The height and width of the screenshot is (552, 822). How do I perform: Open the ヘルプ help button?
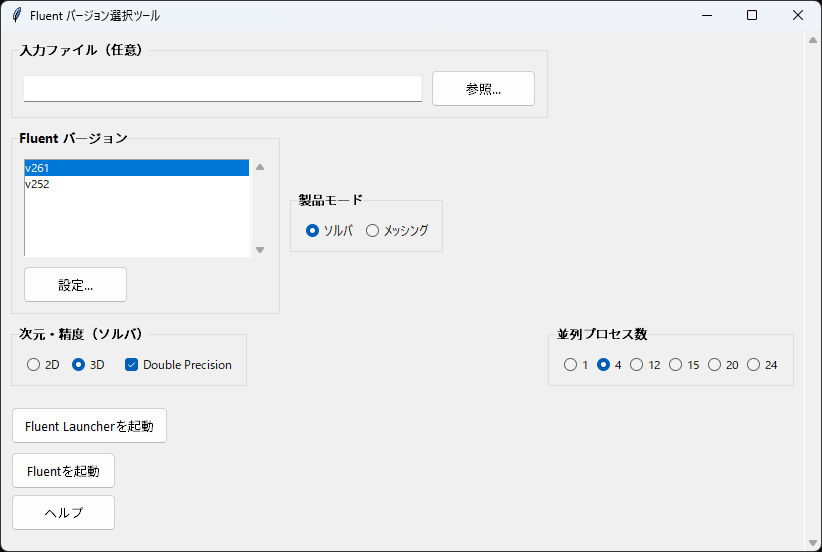pyautogui.click(x=63, y=513)
